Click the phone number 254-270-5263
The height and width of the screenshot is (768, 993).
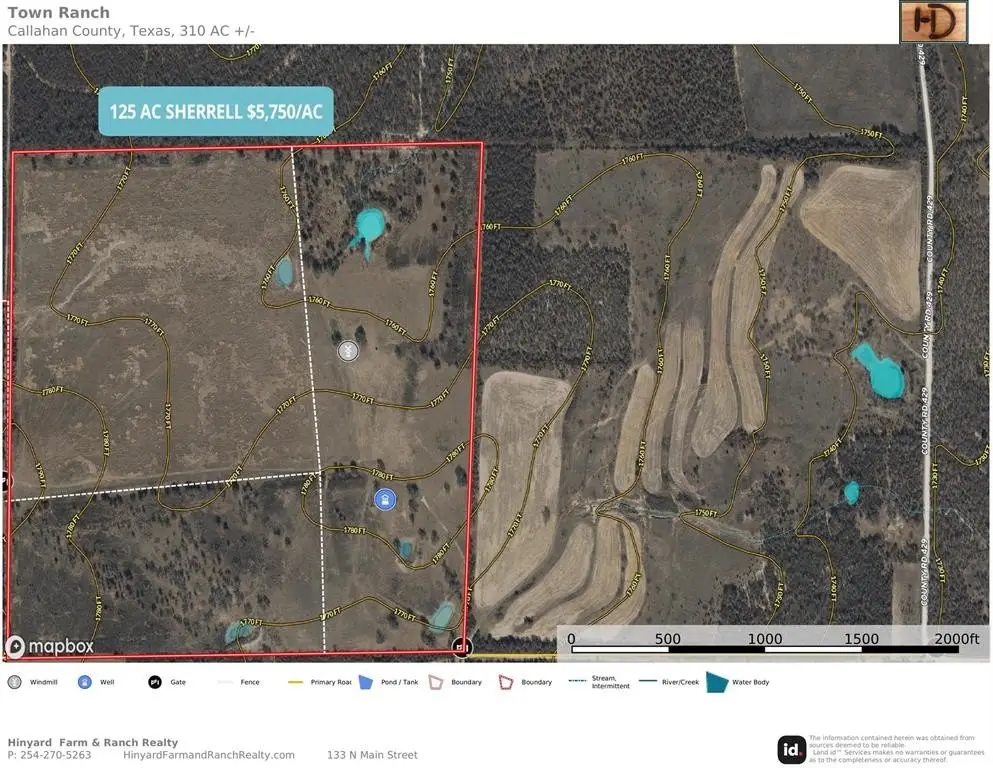(56, 755)
